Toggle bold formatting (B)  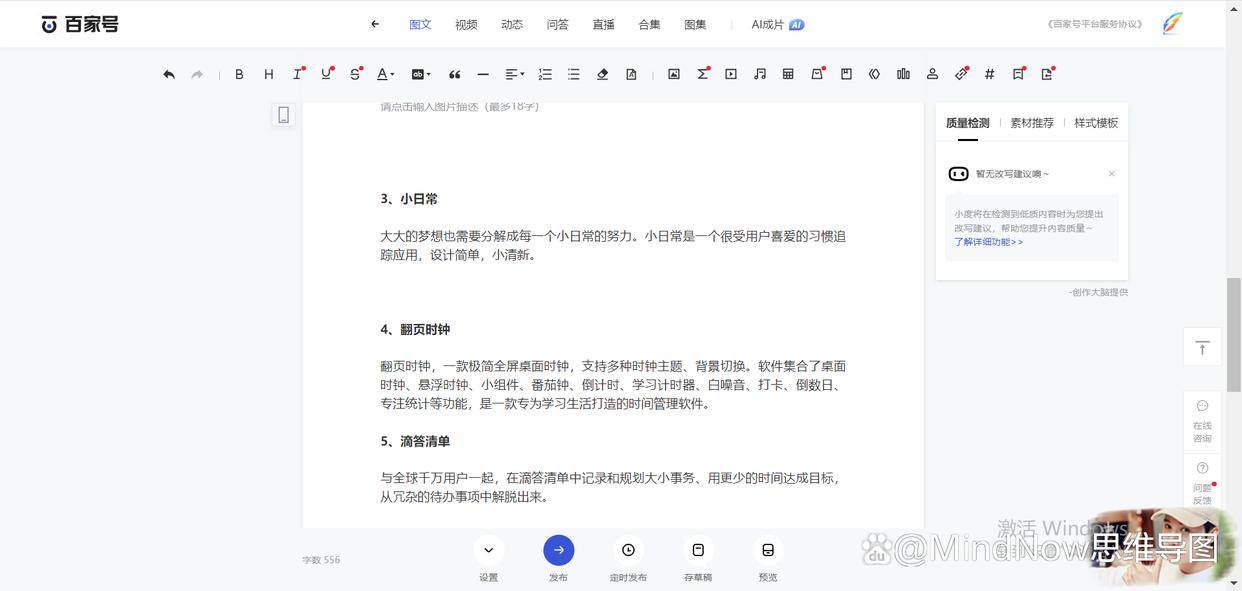(239, 74)
